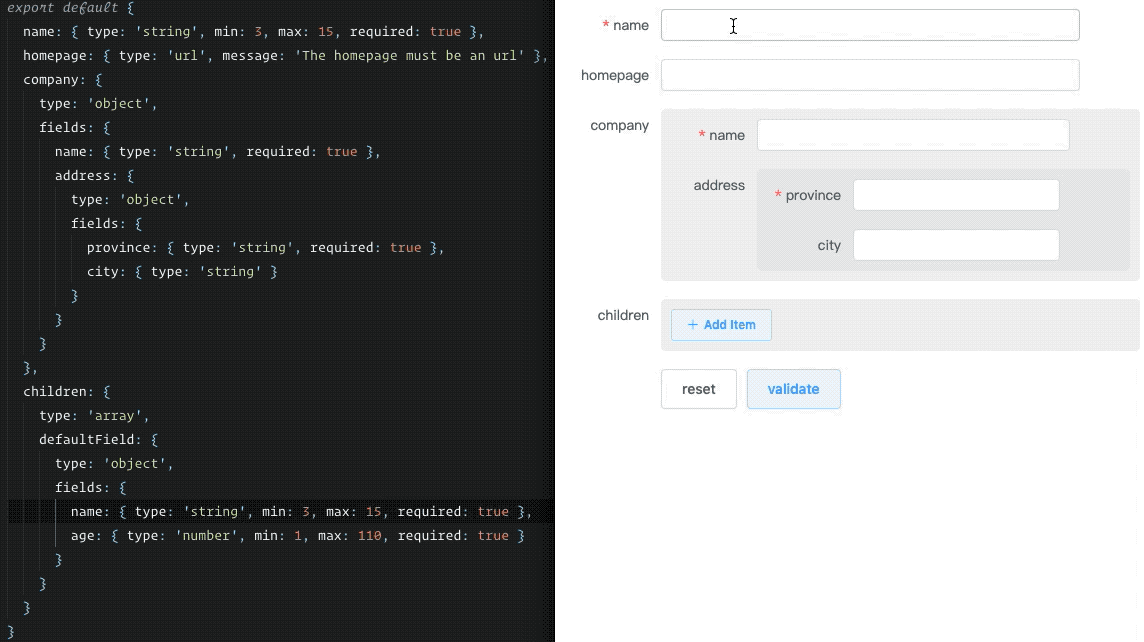Focus the province input field
This screenshot has width=1144, height=642.
point(955,195)
